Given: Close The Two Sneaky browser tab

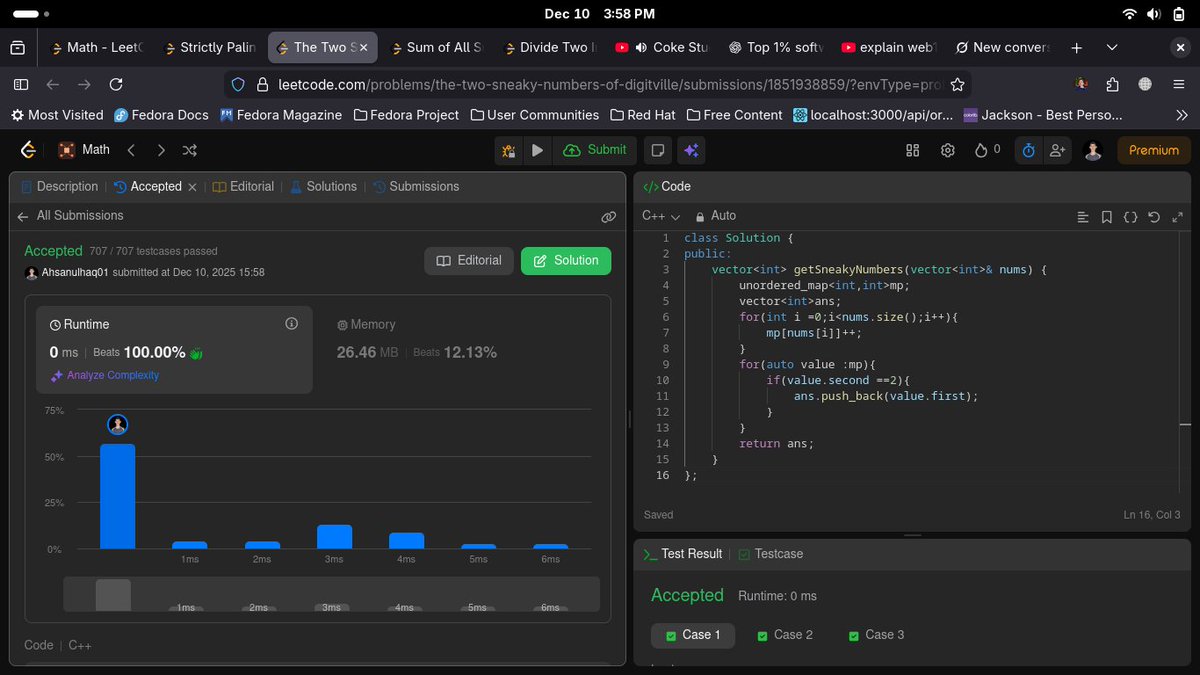Looking at the screenshot, I should [362, 47].
